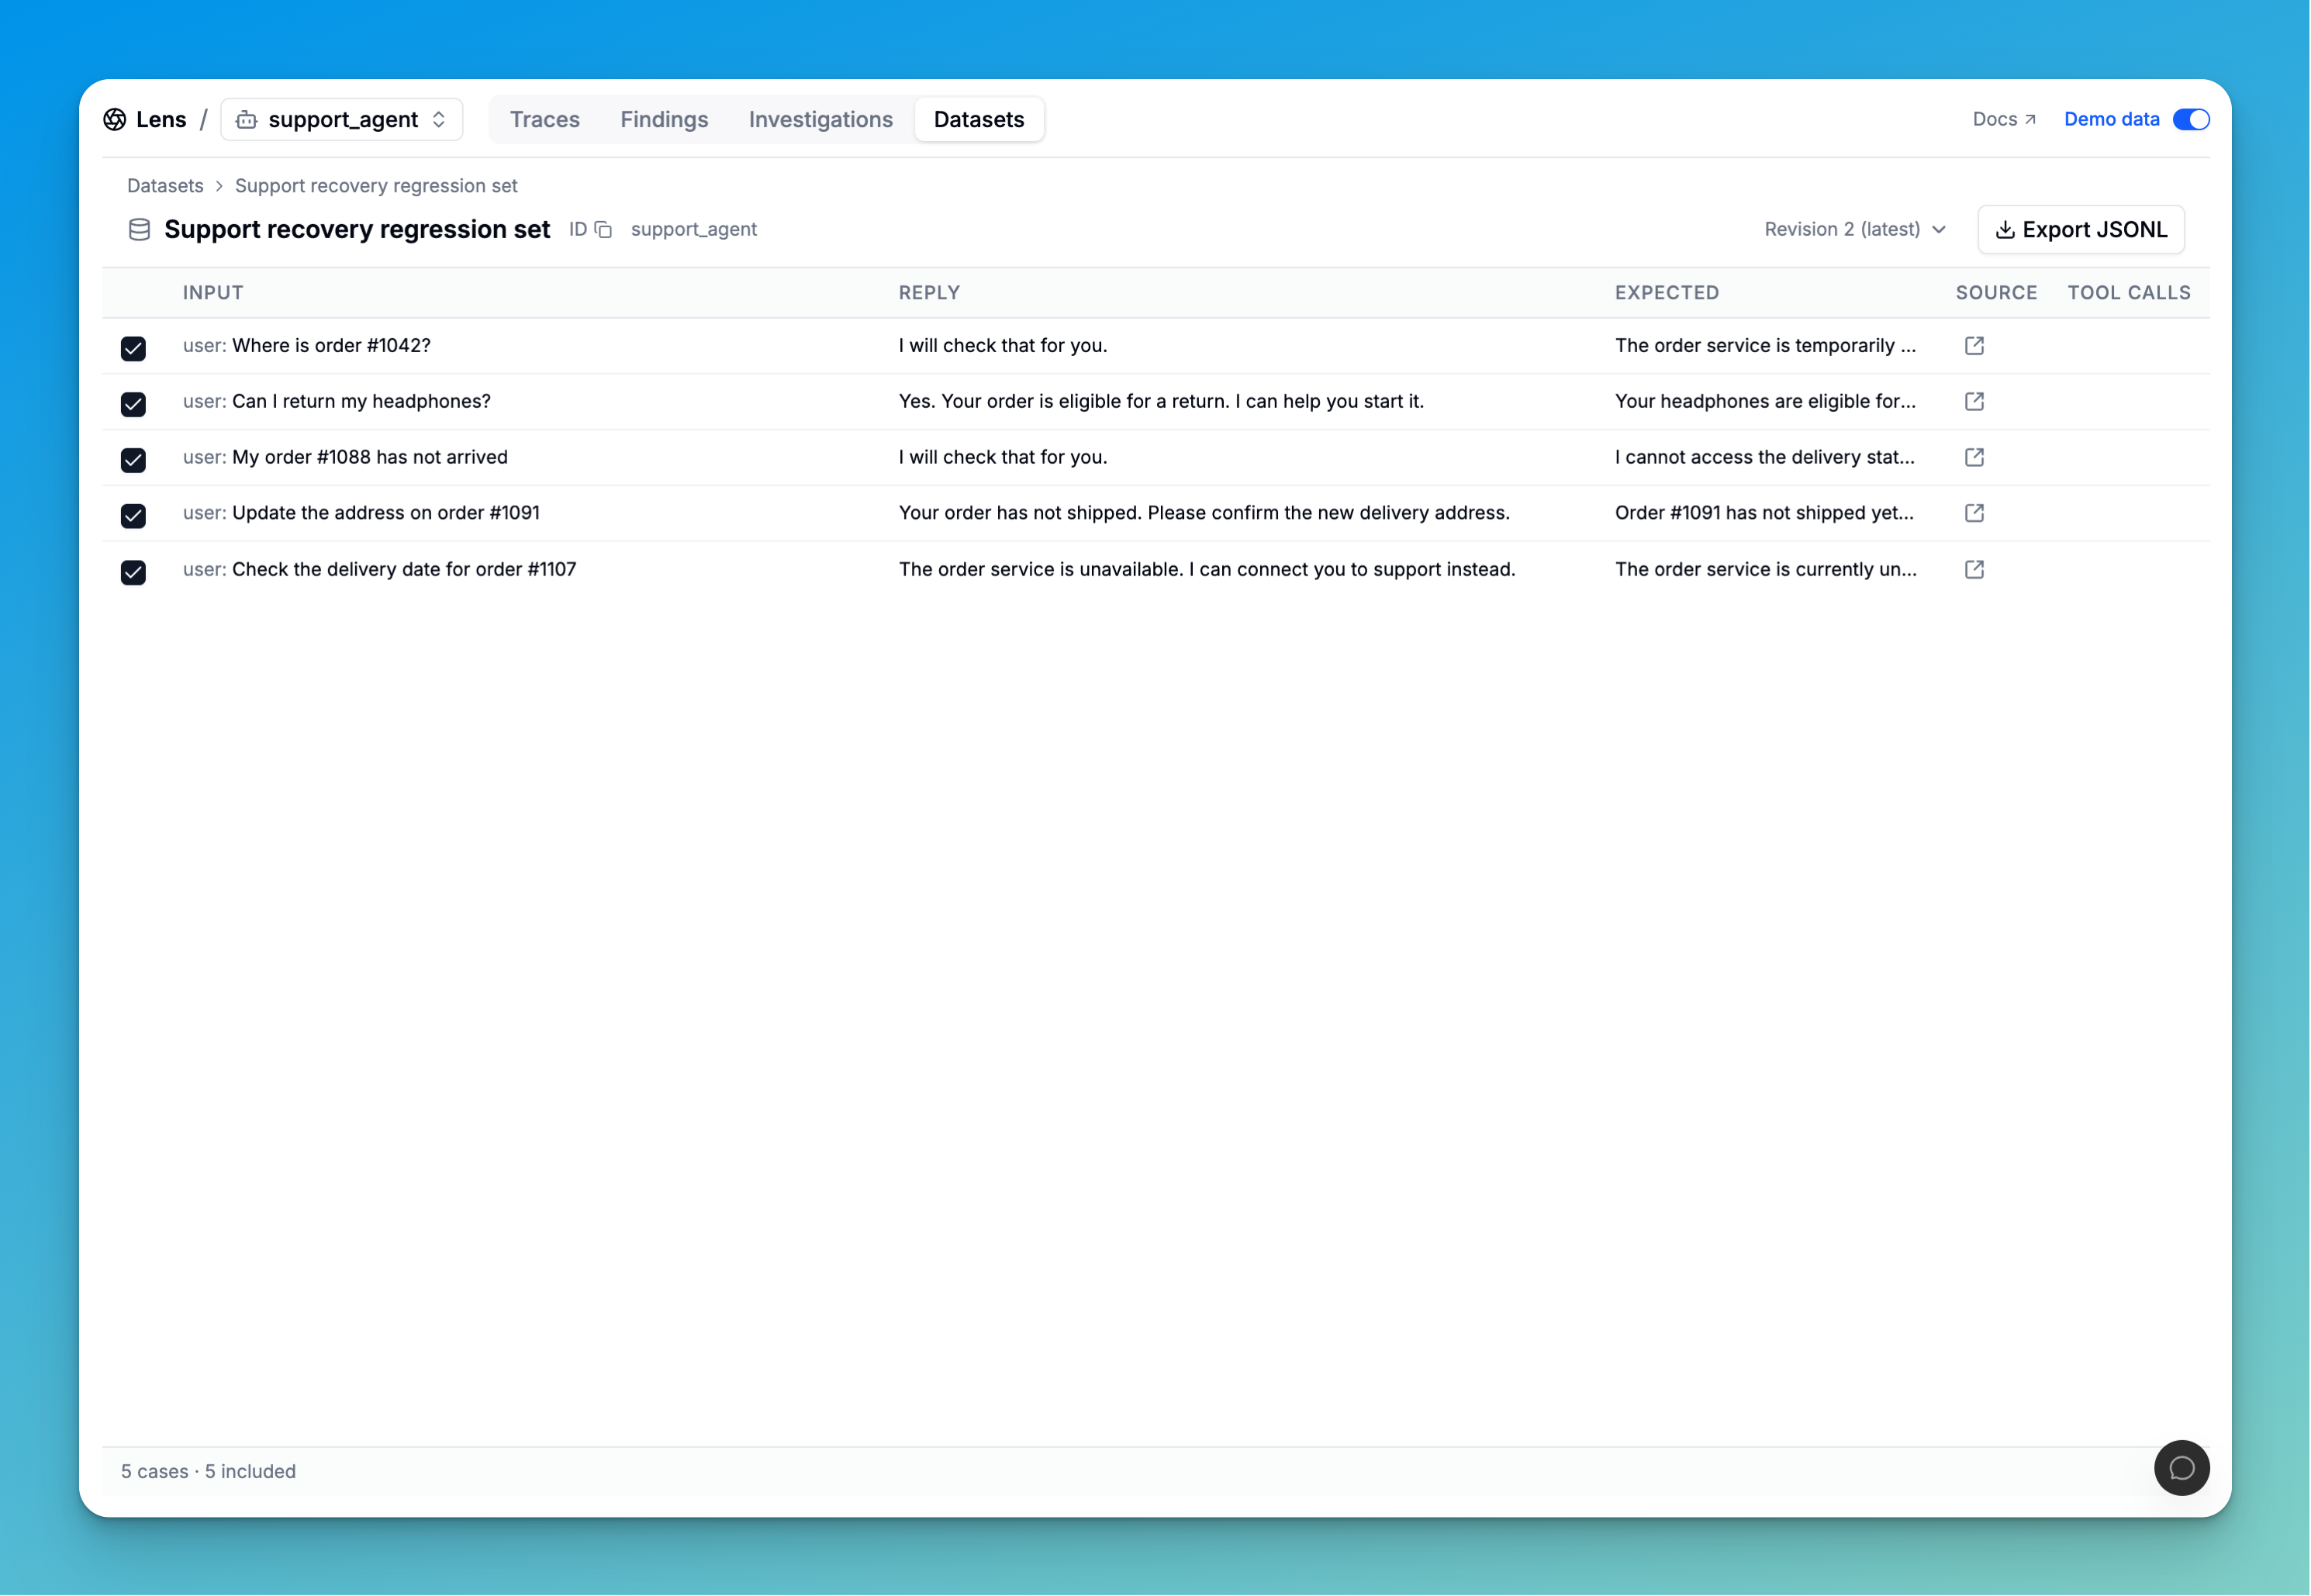Open the support_agent project selector

point(342,119)
